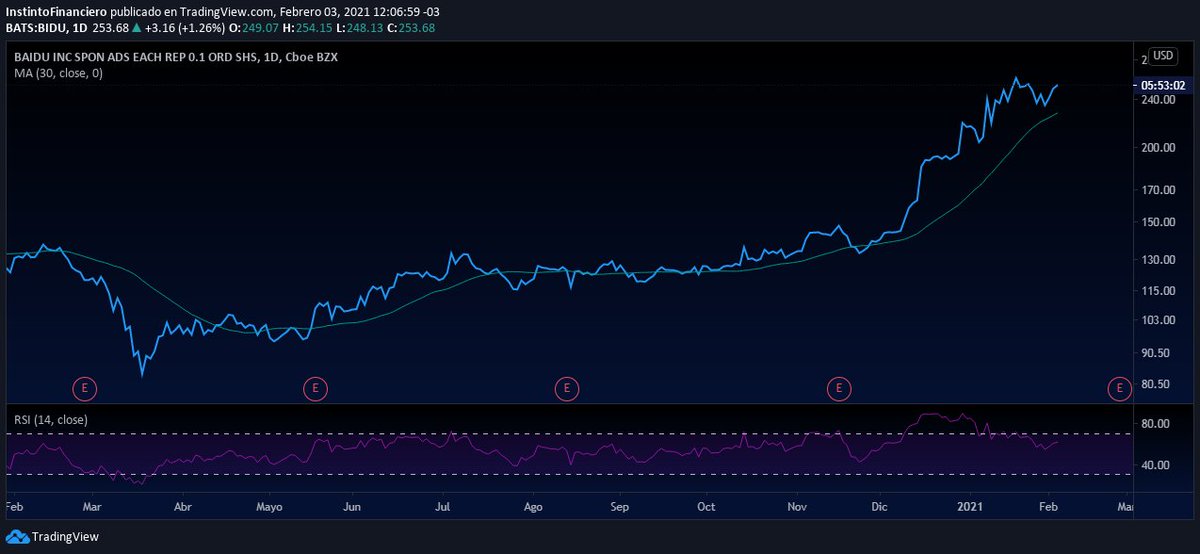
Task: Click the TradingView cloud logo icon
Action: tap(17, 537)
